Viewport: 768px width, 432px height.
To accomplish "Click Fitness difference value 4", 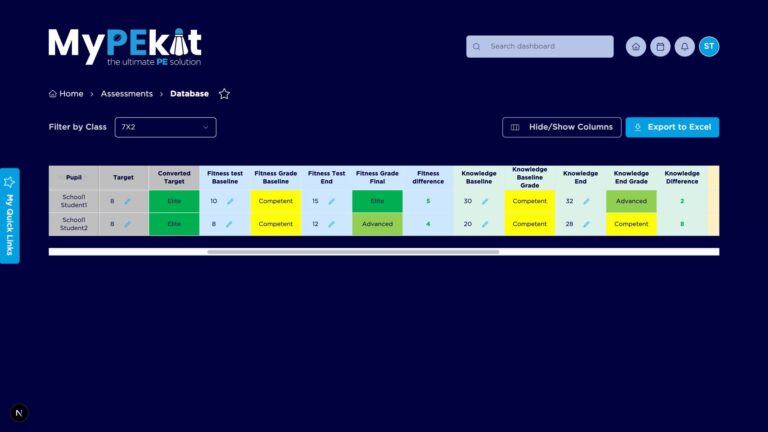I will tap(428, 224).
